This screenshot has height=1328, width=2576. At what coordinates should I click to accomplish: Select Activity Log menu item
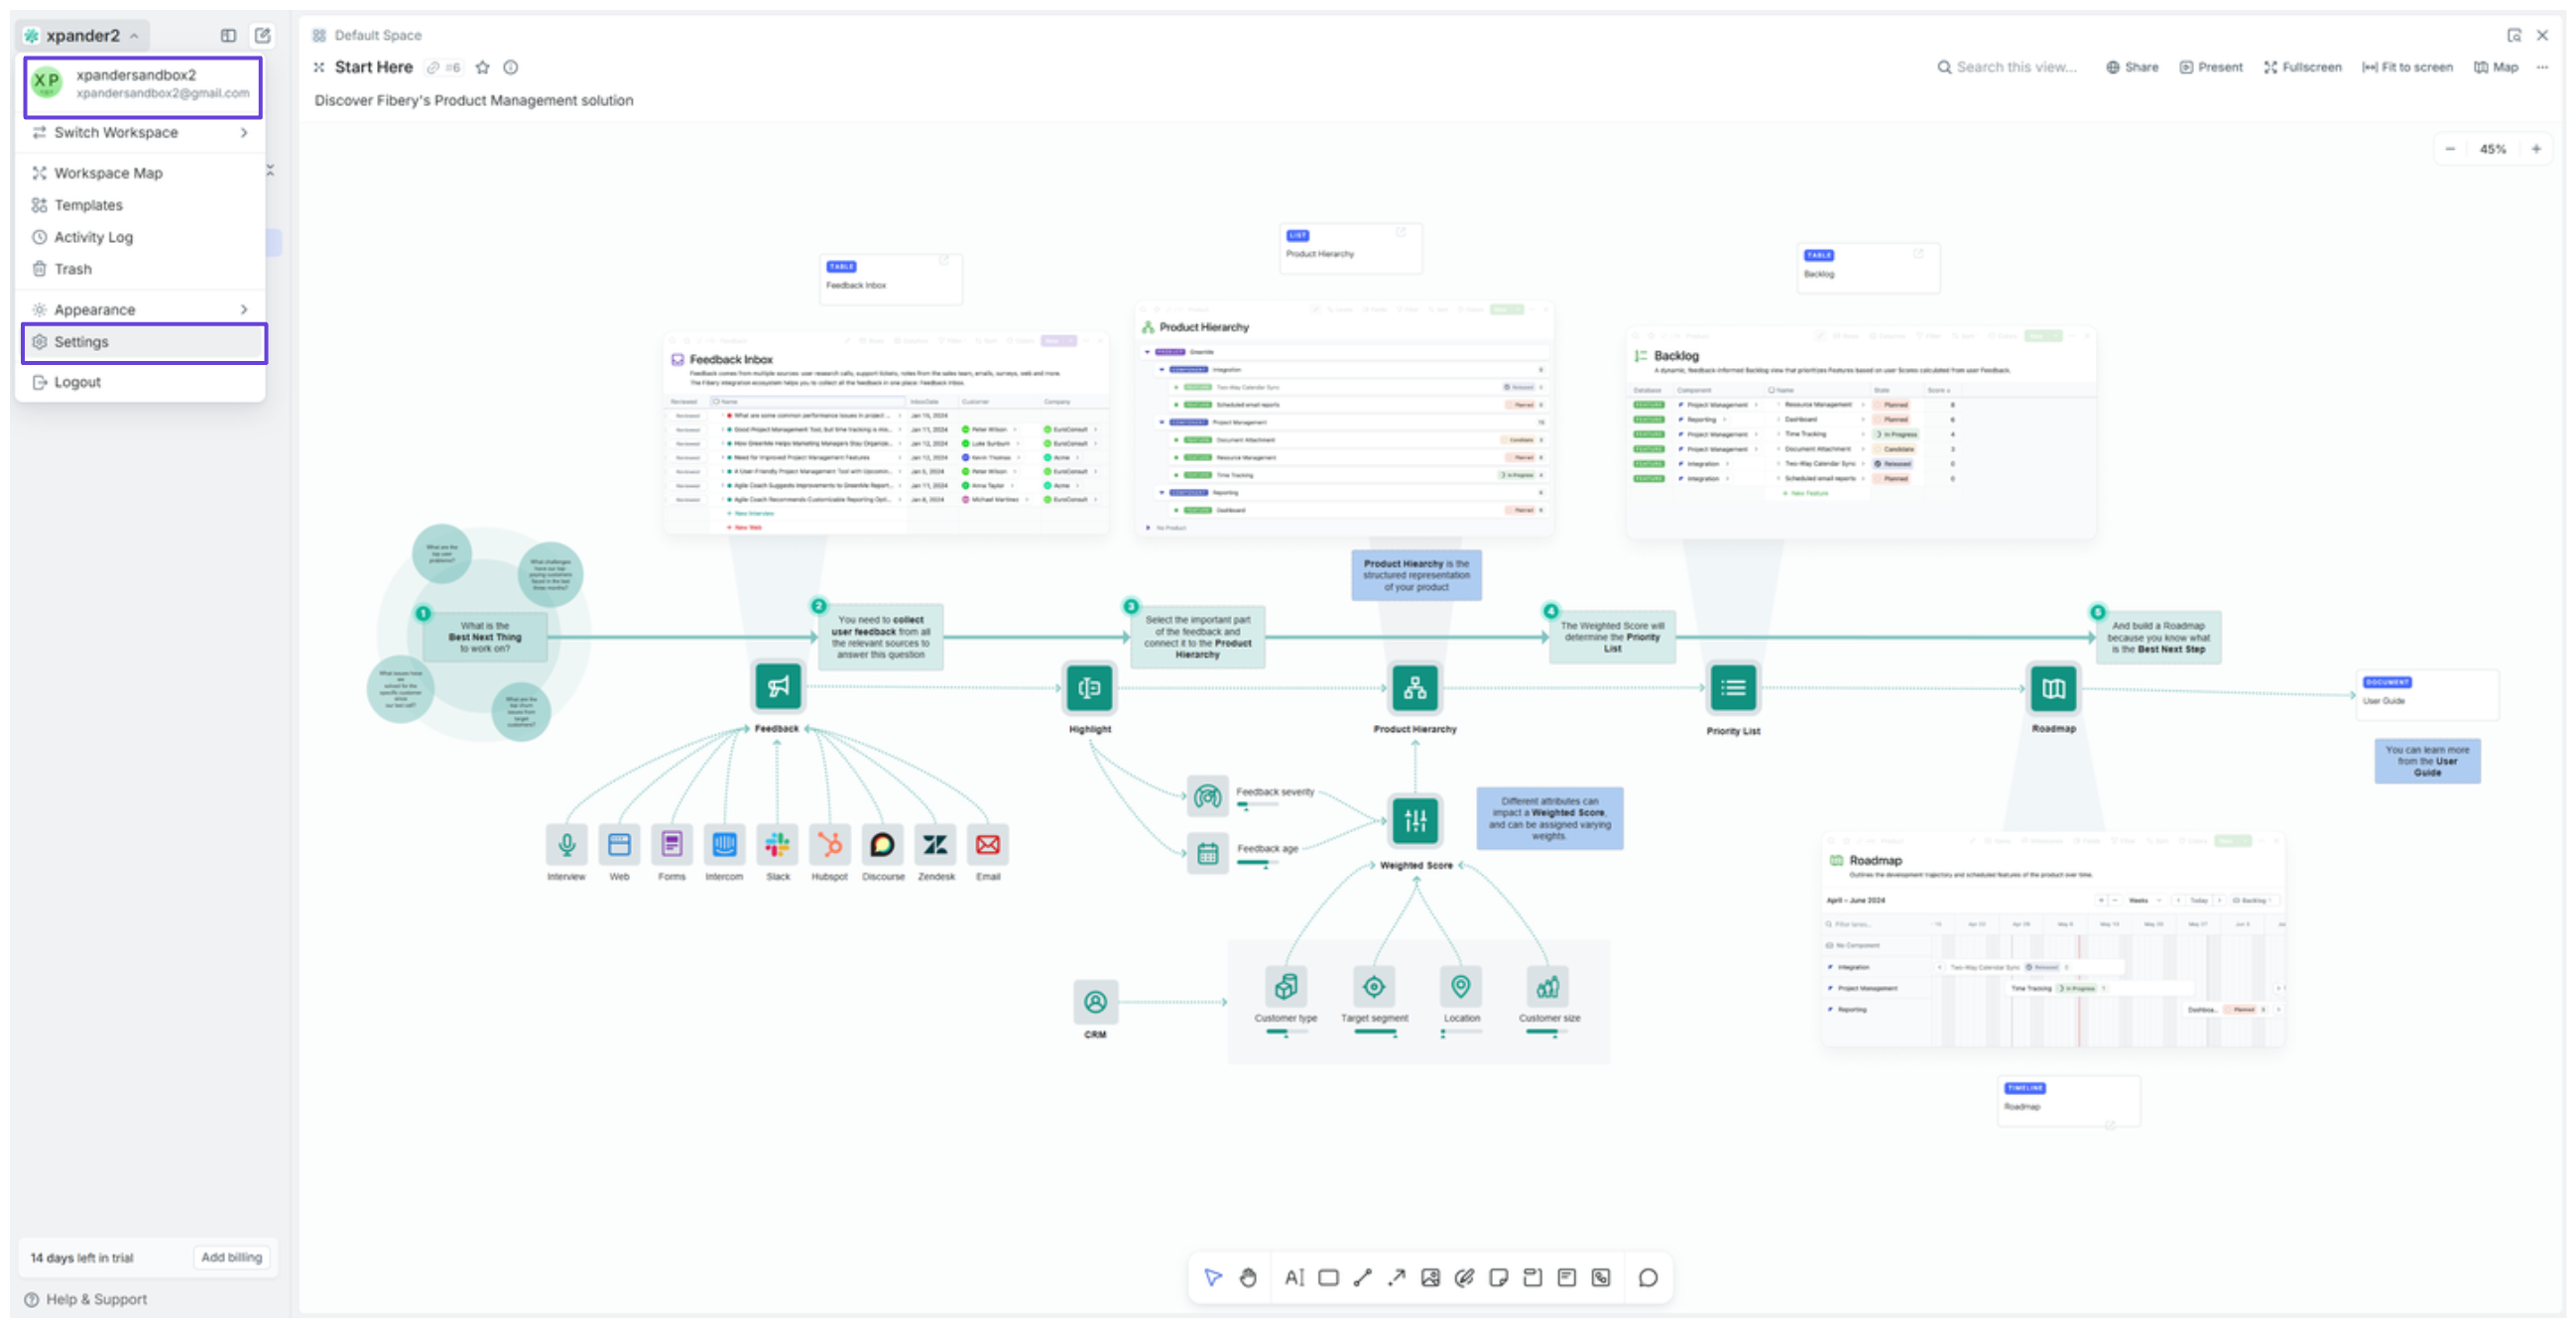(93, 237)
